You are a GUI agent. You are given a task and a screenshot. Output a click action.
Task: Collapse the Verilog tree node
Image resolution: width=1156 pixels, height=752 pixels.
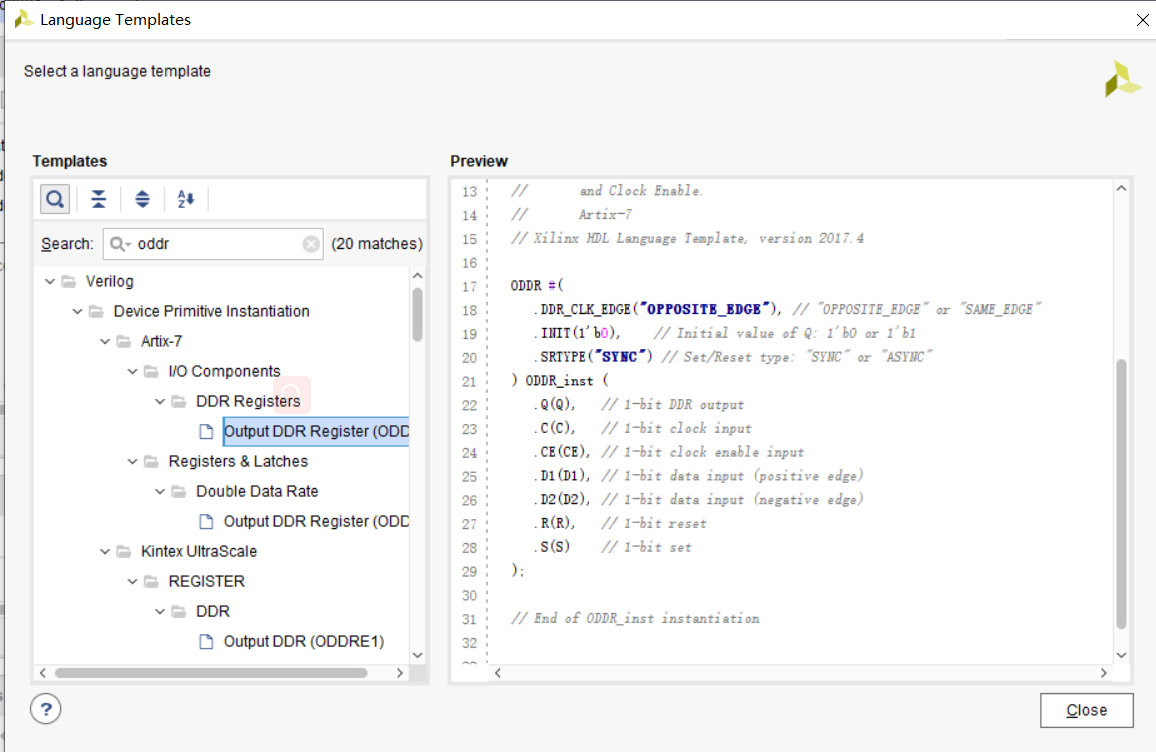(x=51, y=281)
